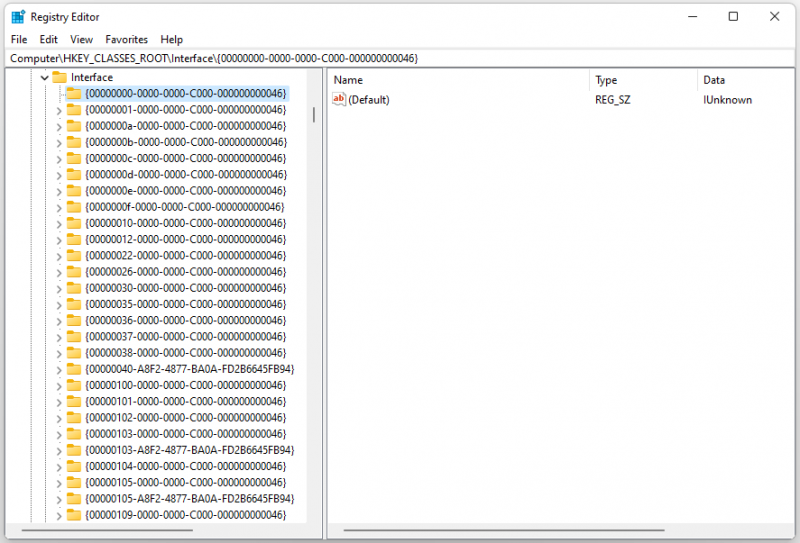The width and height of the screenshot is (800, 543).
Task: Click folder icon of {00000012-0000-0000-C000-000000000046}
Action: coord(74,239)
